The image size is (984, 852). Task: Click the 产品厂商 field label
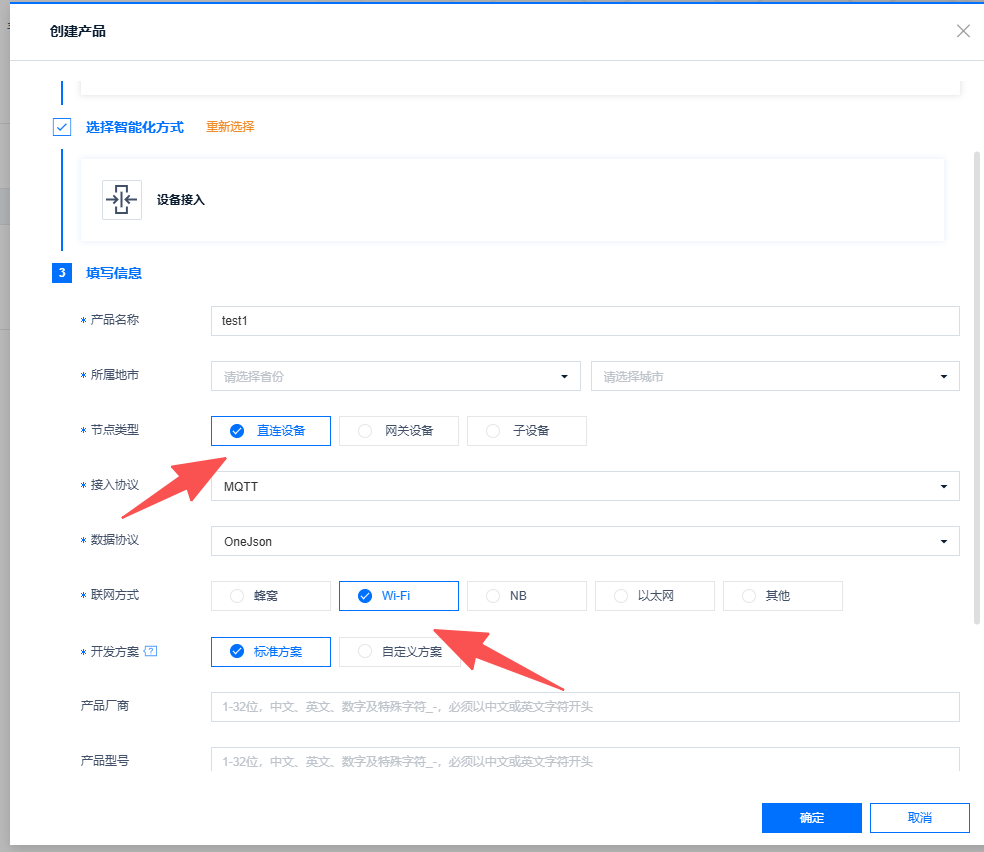click(105, 706)
